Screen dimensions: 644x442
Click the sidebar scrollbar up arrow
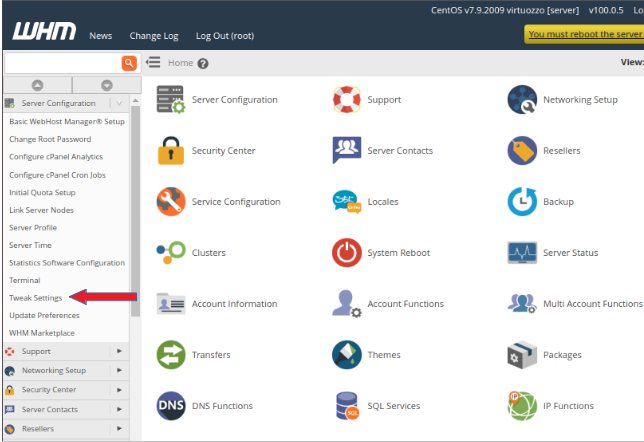click(136, 101)
